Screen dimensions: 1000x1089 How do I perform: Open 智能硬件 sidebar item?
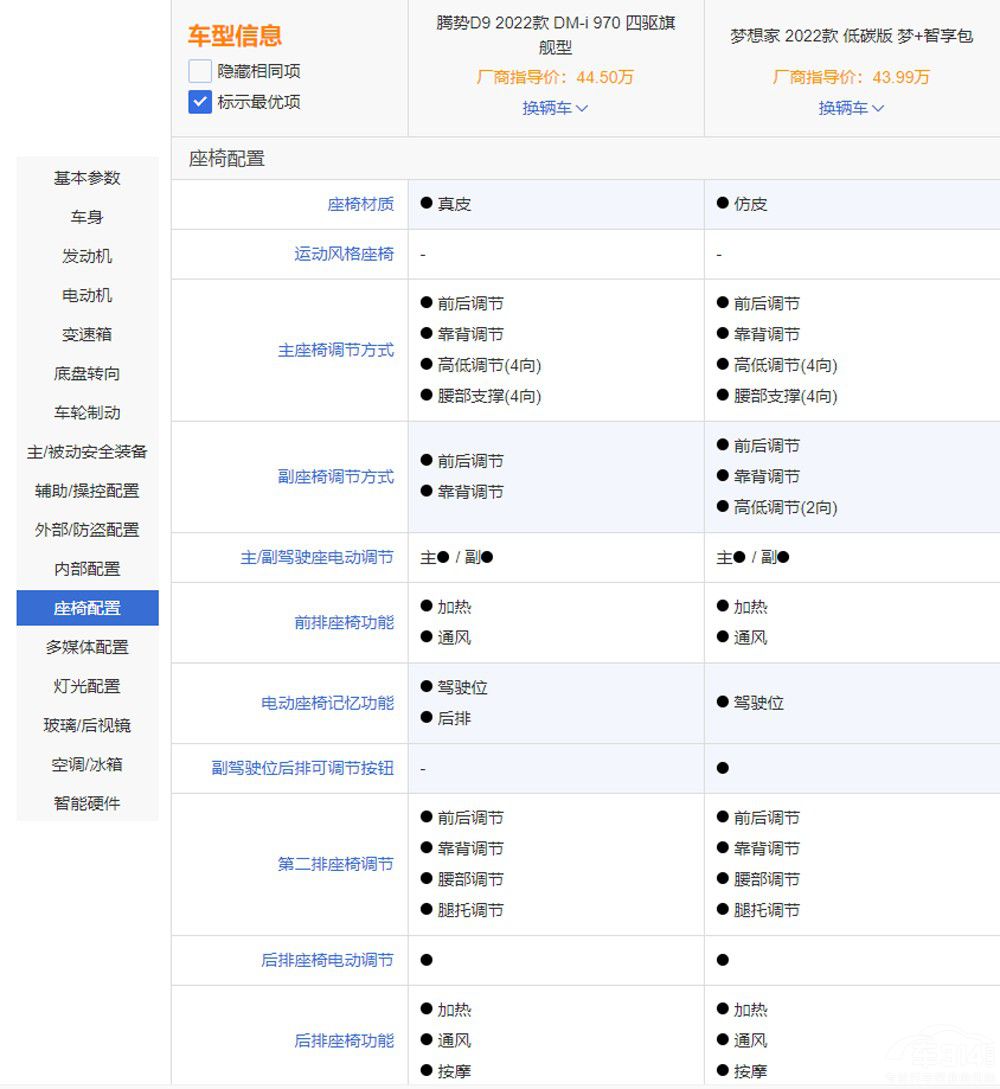(x=87, y=803)
